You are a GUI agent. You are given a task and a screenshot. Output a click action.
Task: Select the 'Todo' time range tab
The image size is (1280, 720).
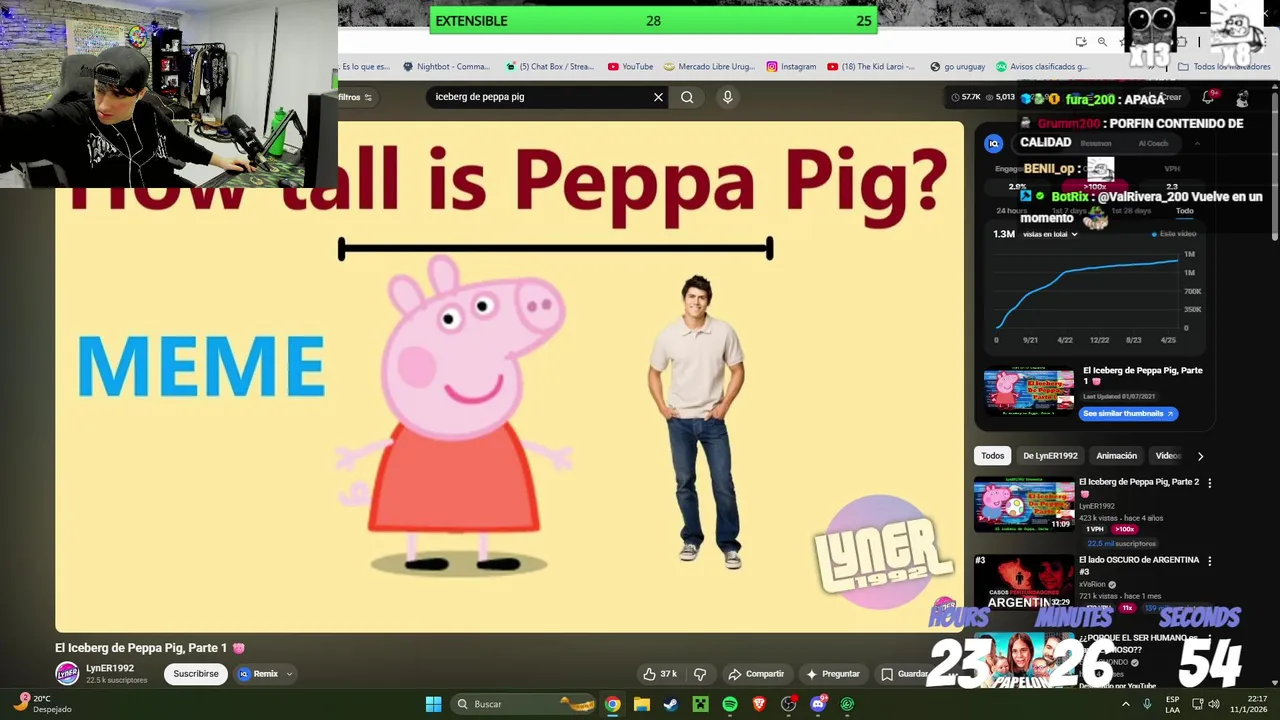(1184, 211)
